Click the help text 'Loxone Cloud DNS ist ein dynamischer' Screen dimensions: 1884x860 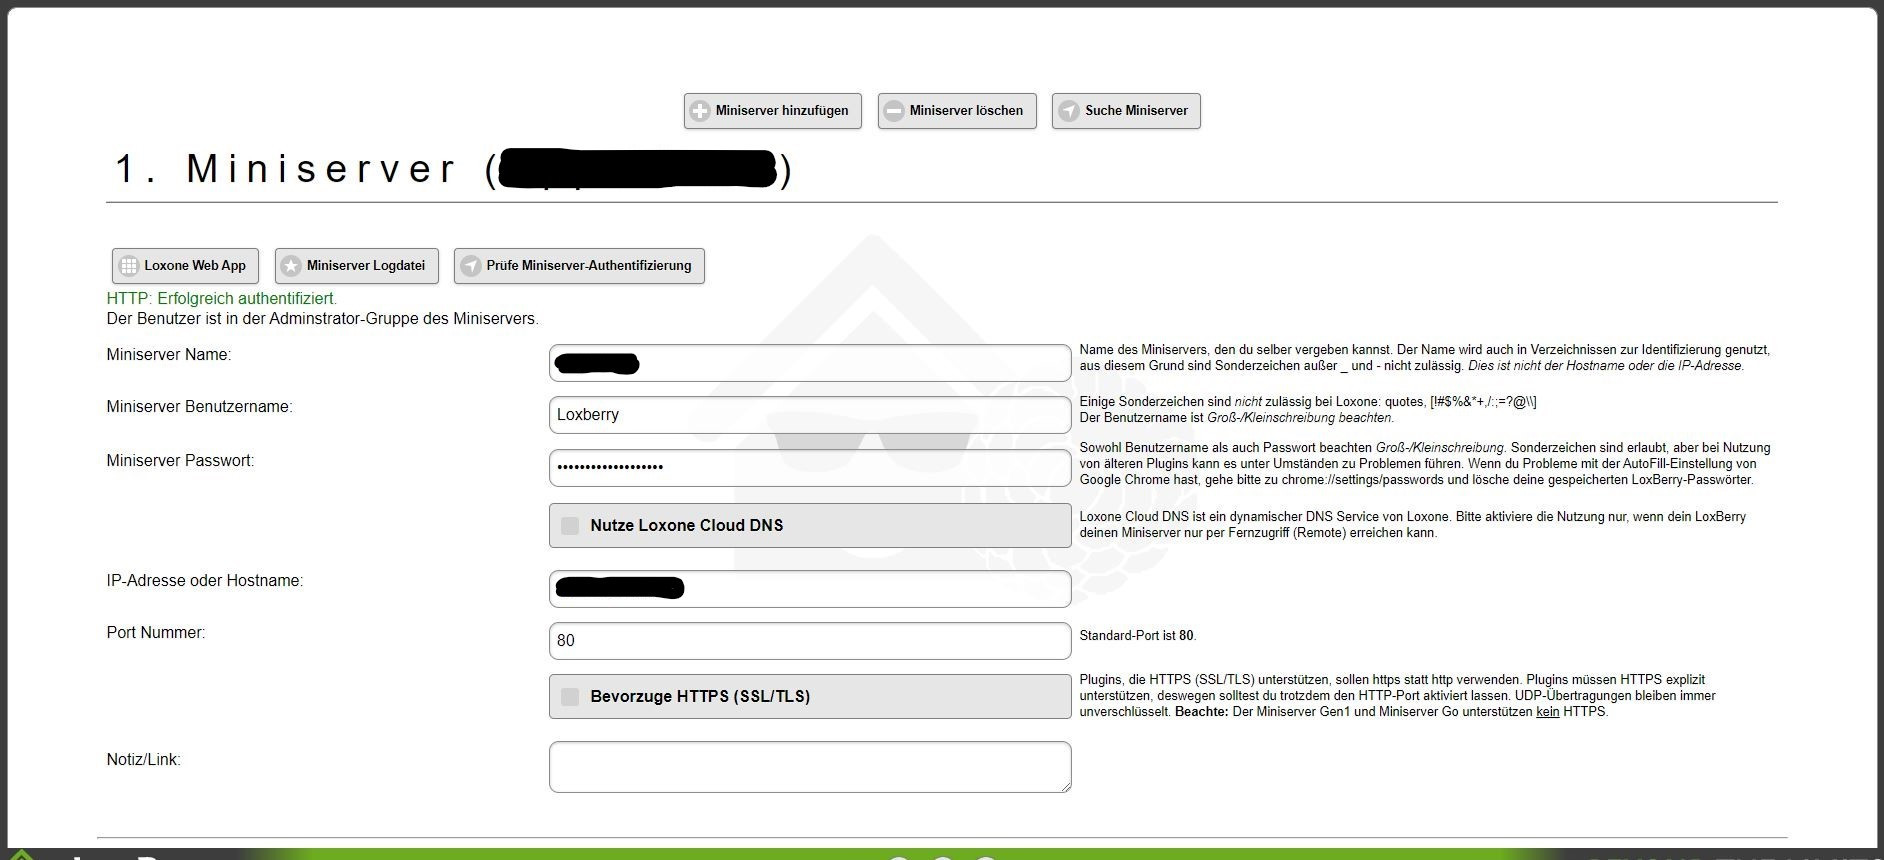(1413, 525)
